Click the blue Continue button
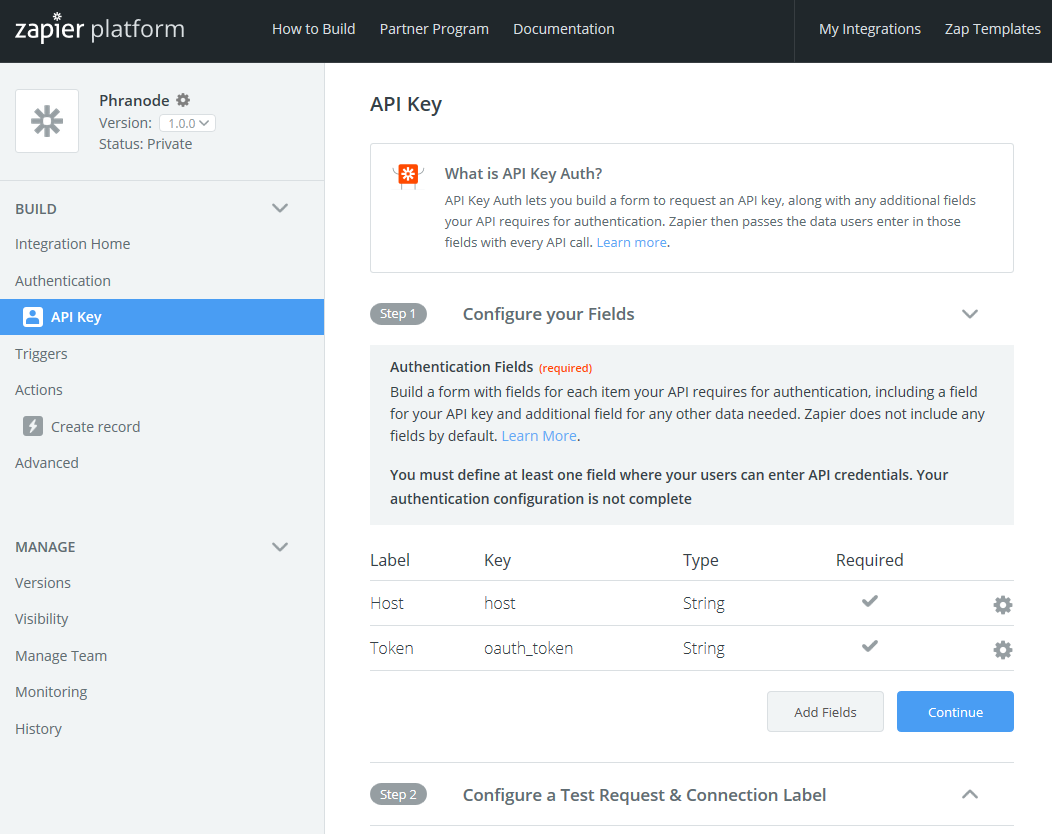The height and width of the screenshot is (834, 1052). (x=955, y=712)
